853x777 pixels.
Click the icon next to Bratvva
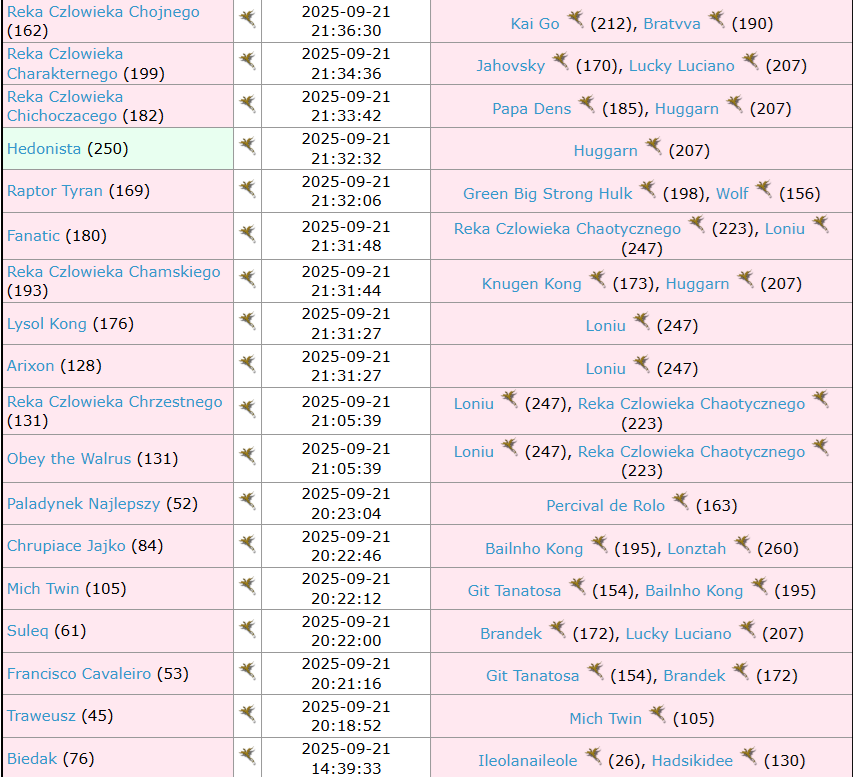click(x=716, y=20)
